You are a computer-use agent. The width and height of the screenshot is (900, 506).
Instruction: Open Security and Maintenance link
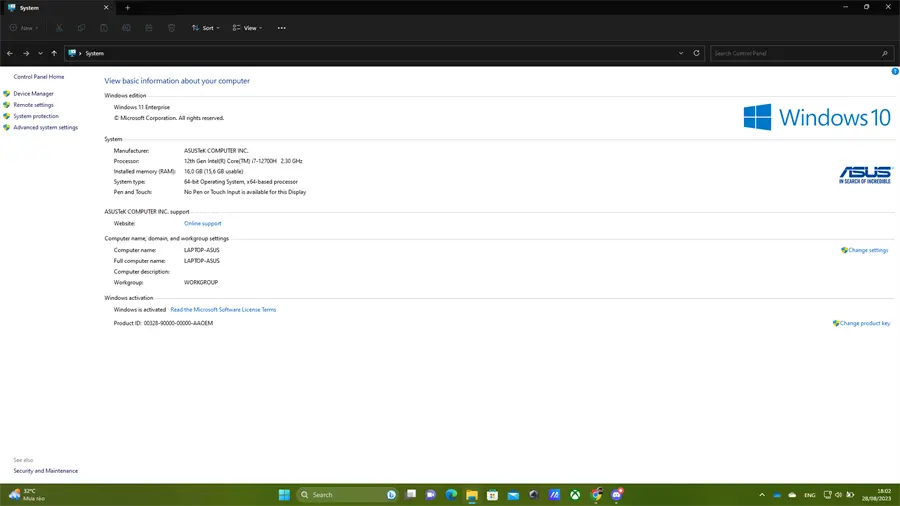coord(45,470)
